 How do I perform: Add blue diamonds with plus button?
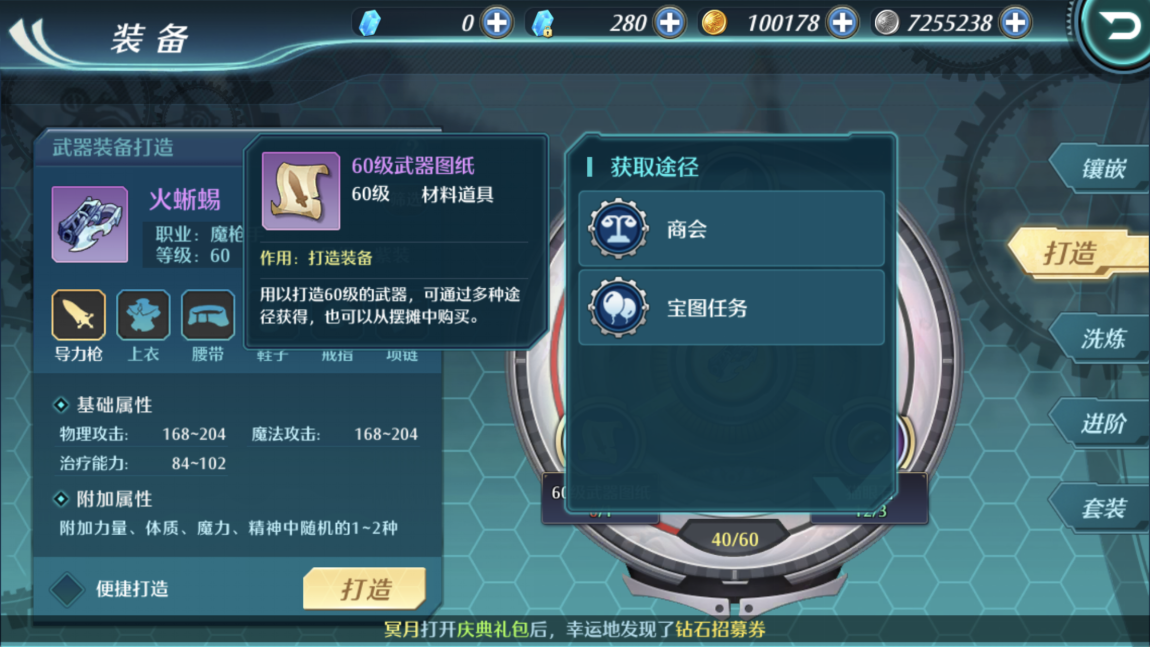497,23
